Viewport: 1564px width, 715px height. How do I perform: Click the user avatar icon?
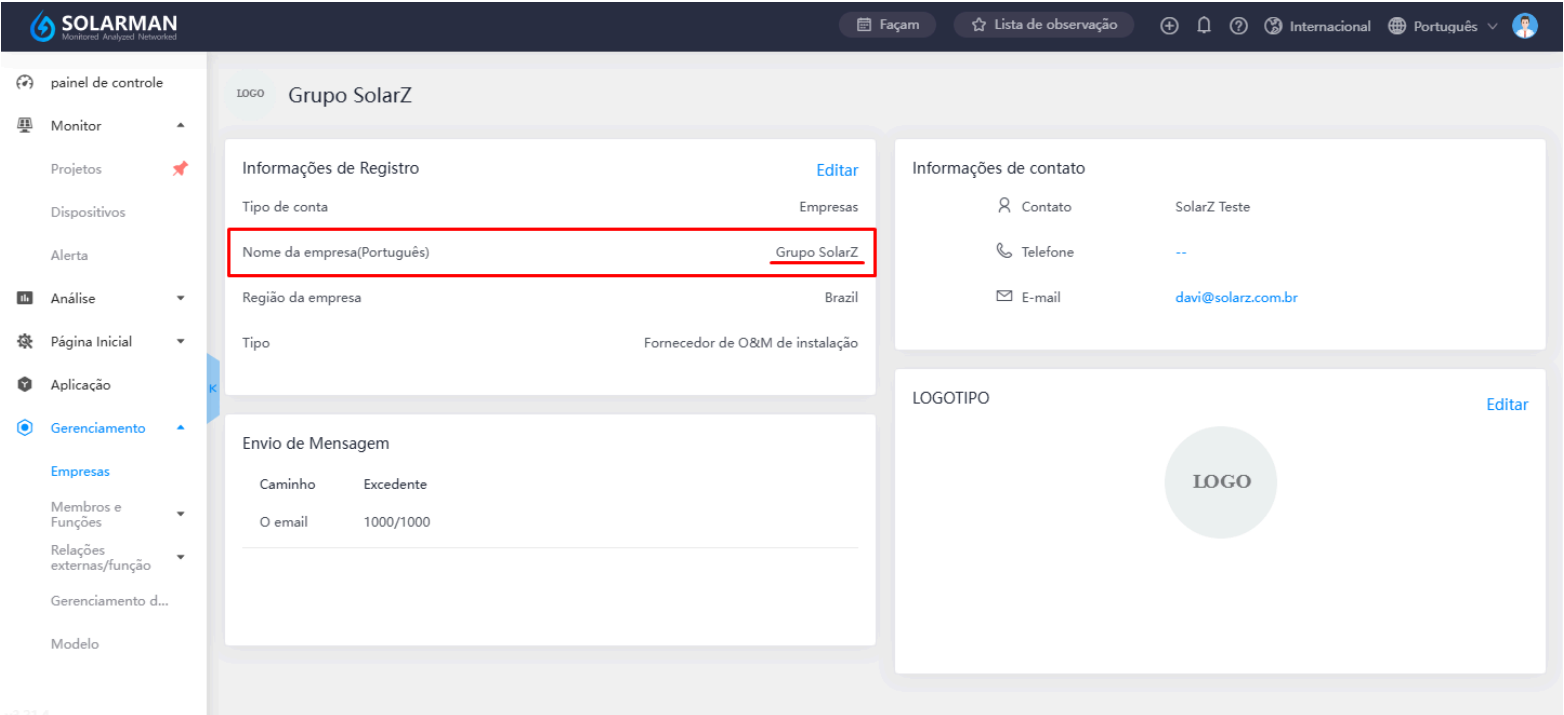(x=1525, y=26)
